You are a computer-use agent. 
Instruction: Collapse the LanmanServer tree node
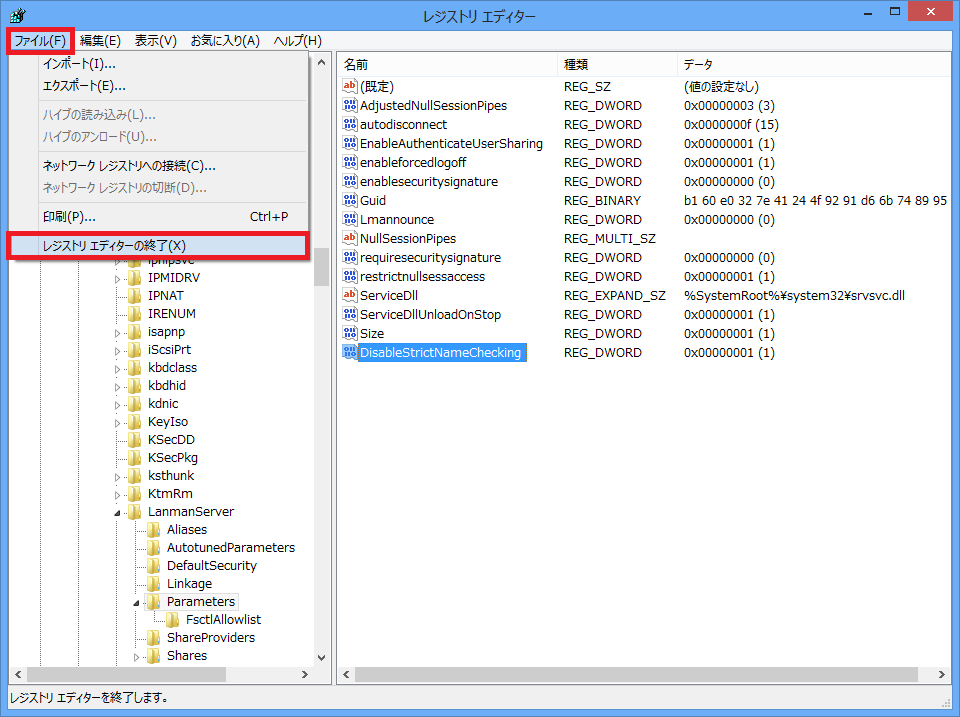pos(118,512)
